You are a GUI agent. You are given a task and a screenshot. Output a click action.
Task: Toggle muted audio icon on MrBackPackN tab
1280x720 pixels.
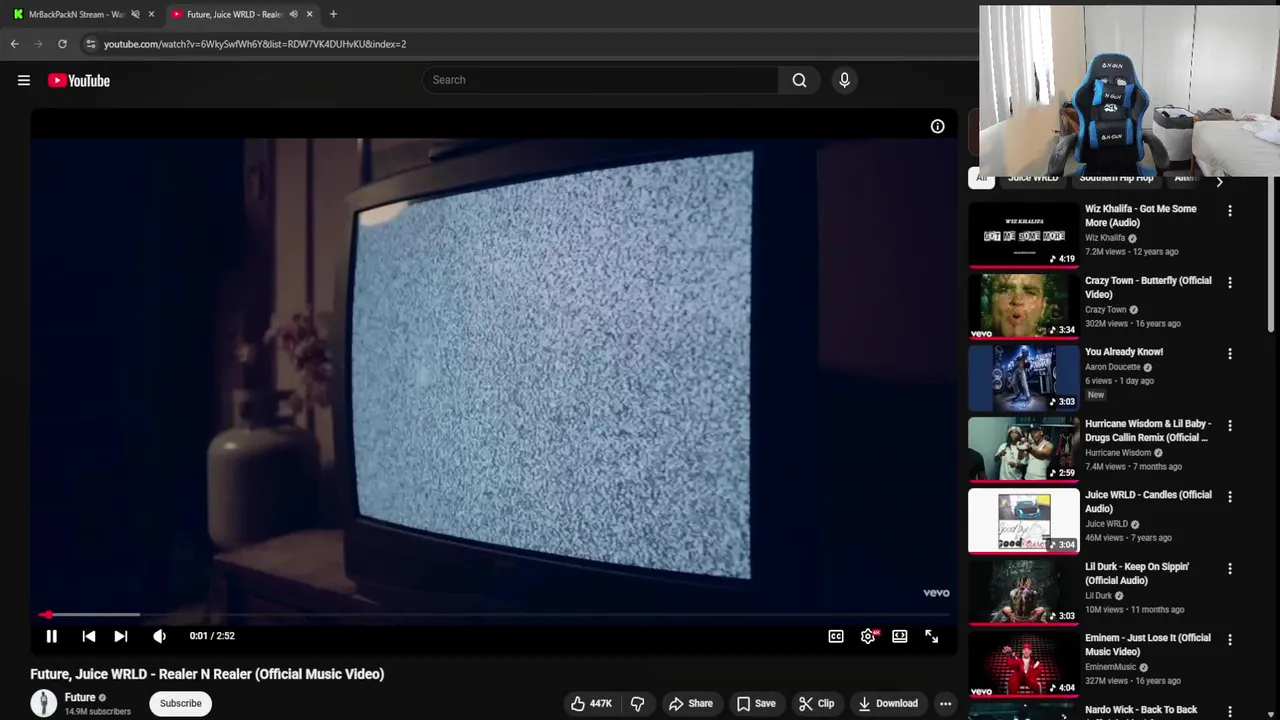pyautogui.click(x=135, y=14)
